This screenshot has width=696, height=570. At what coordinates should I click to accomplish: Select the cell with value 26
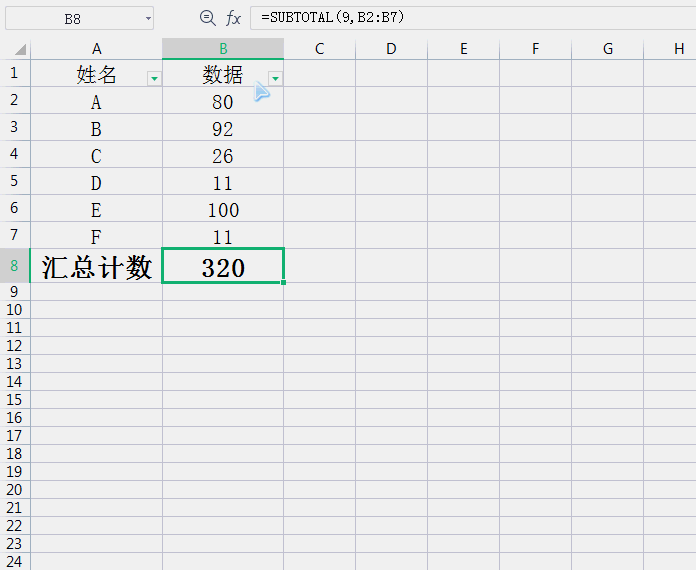click(x=223, y=154)
